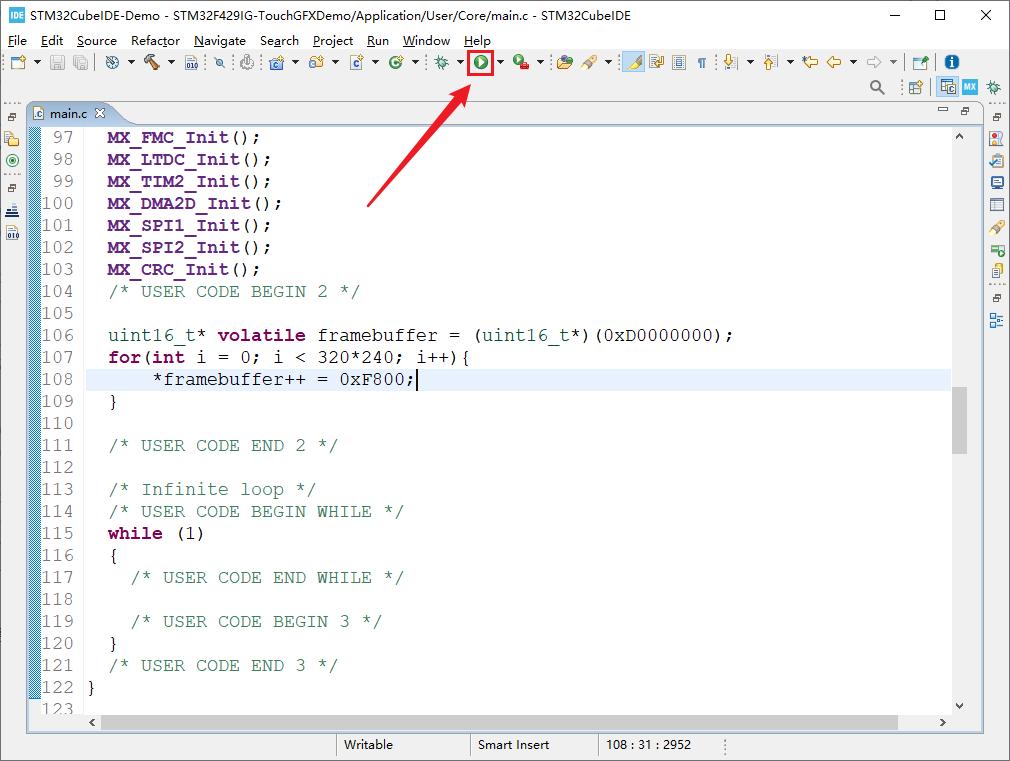Open the toolbar search magnifier
The height and width of the screenshot is (761, 1010).
click(x=877, y=88)
